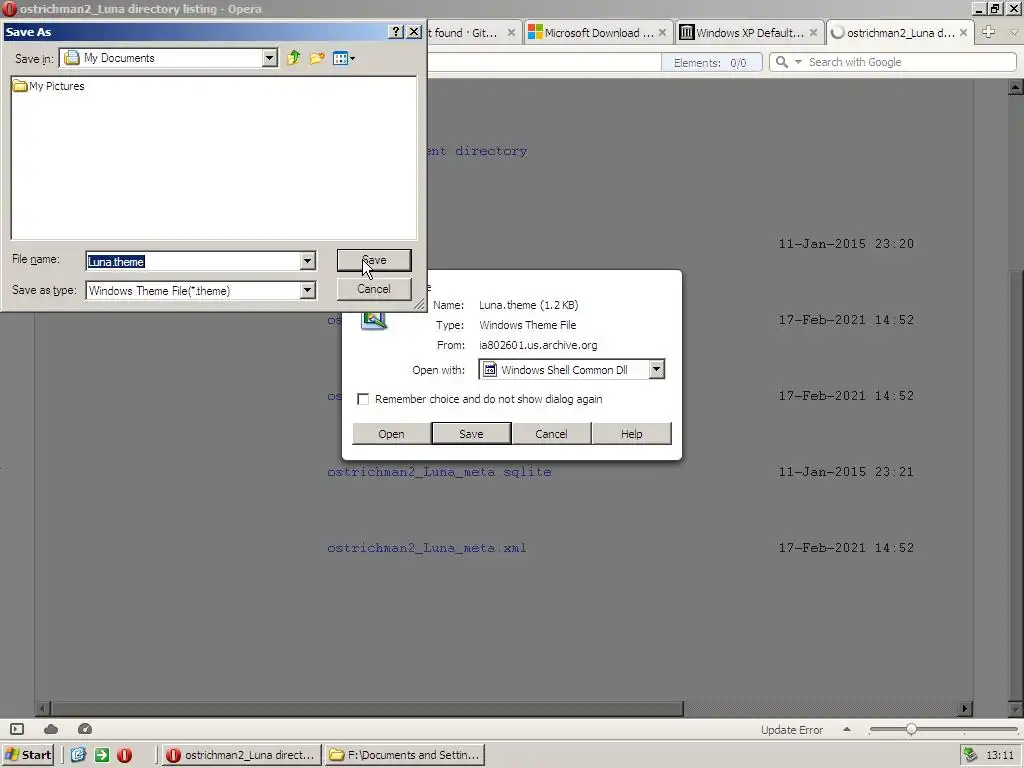Create new folder in Save As dialog
This screenshot has height=768, width=1024.
[317, 58]
